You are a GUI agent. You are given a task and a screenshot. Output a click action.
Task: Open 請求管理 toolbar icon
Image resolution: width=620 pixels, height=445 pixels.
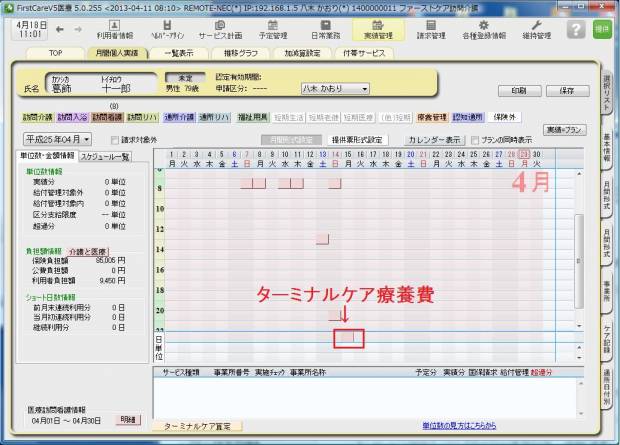click(x=431, y=28)
